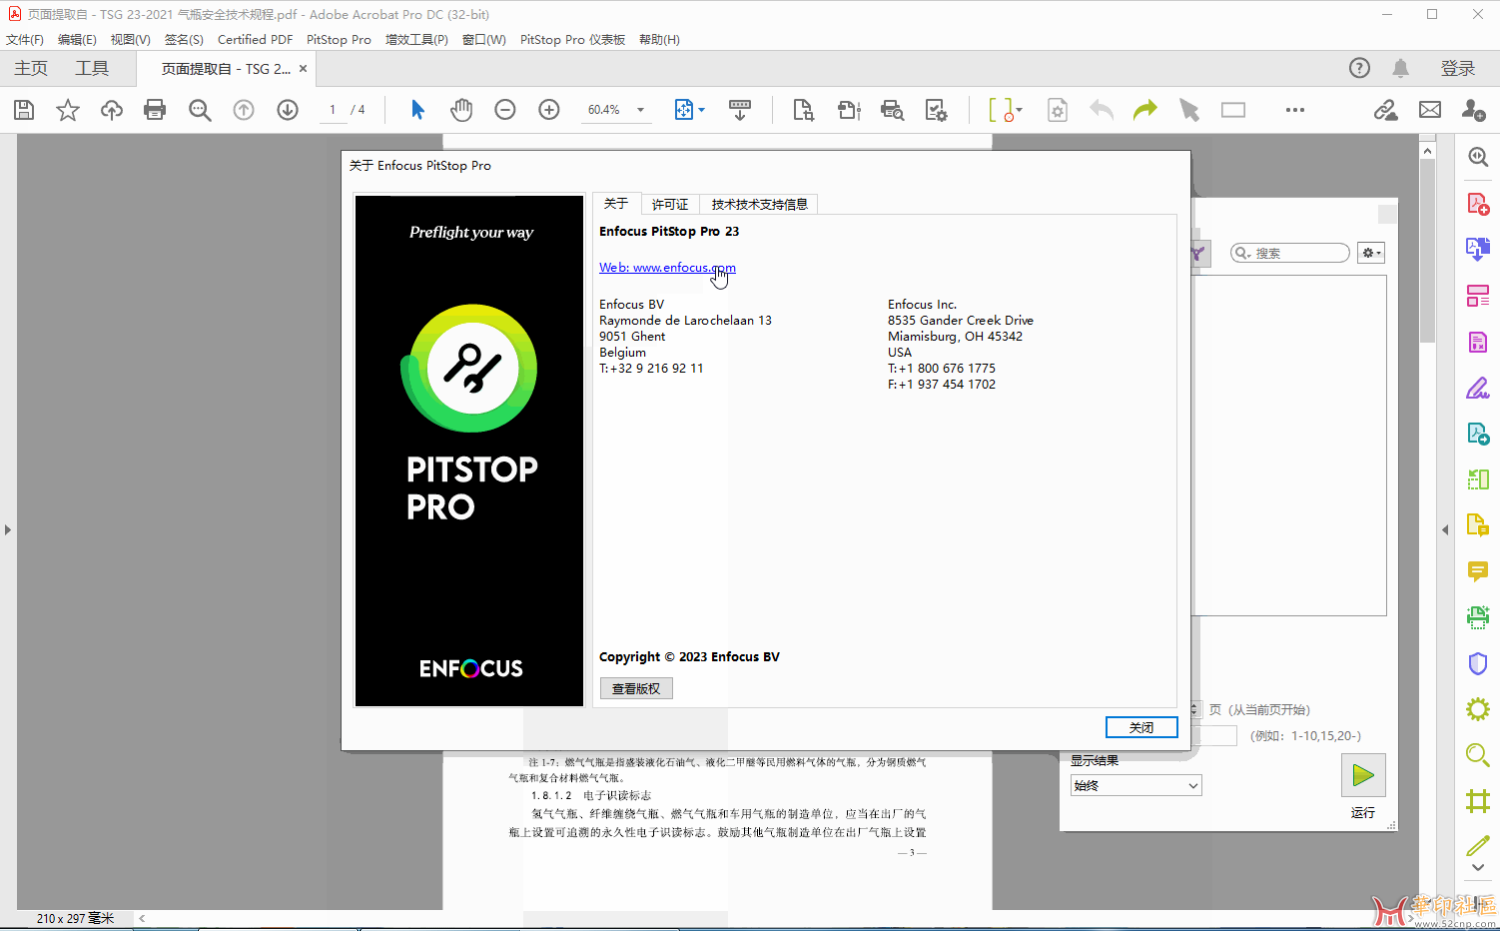Open the 帮助(H) menu
Image resolution: width=1500 pixels, height=931 pixels.
click(x=659, y=40)
